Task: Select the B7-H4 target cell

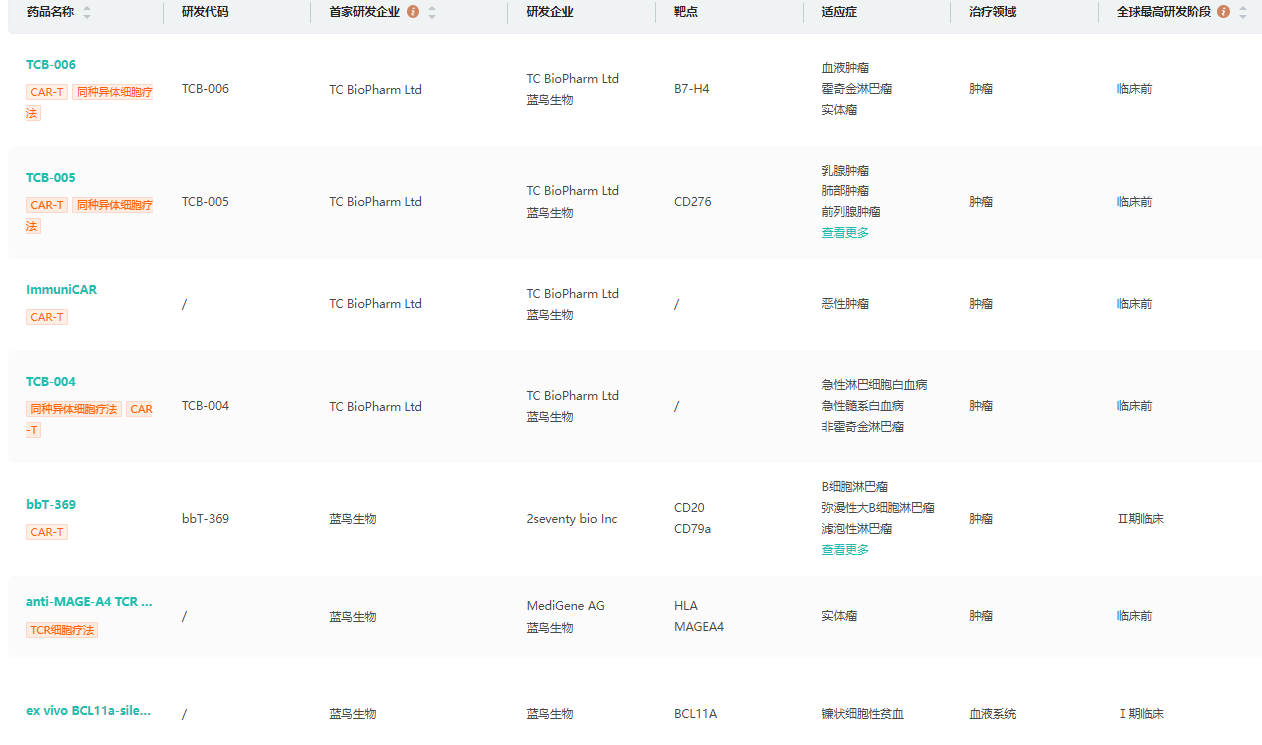Action: [x=692, y=89]
